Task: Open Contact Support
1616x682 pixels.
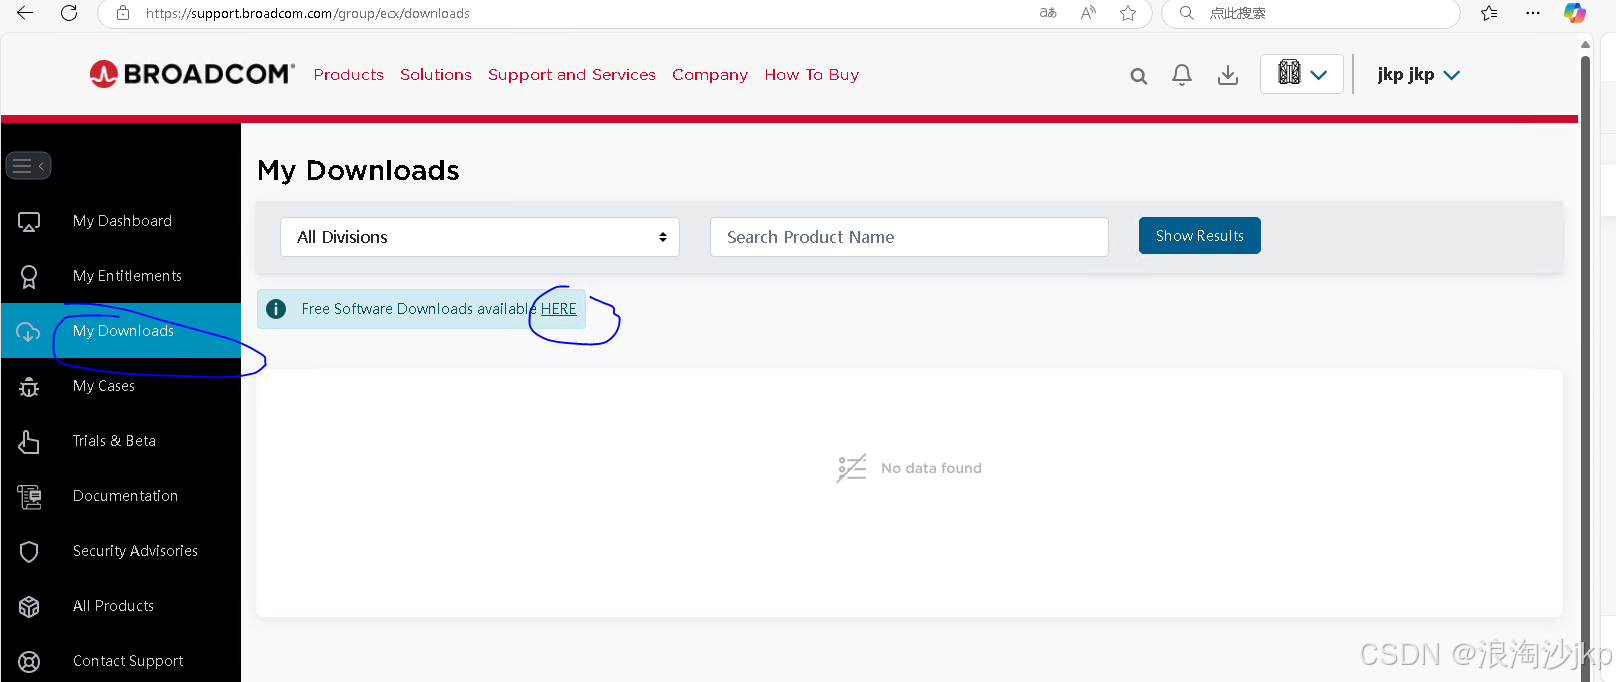Action: coord(128,661)
